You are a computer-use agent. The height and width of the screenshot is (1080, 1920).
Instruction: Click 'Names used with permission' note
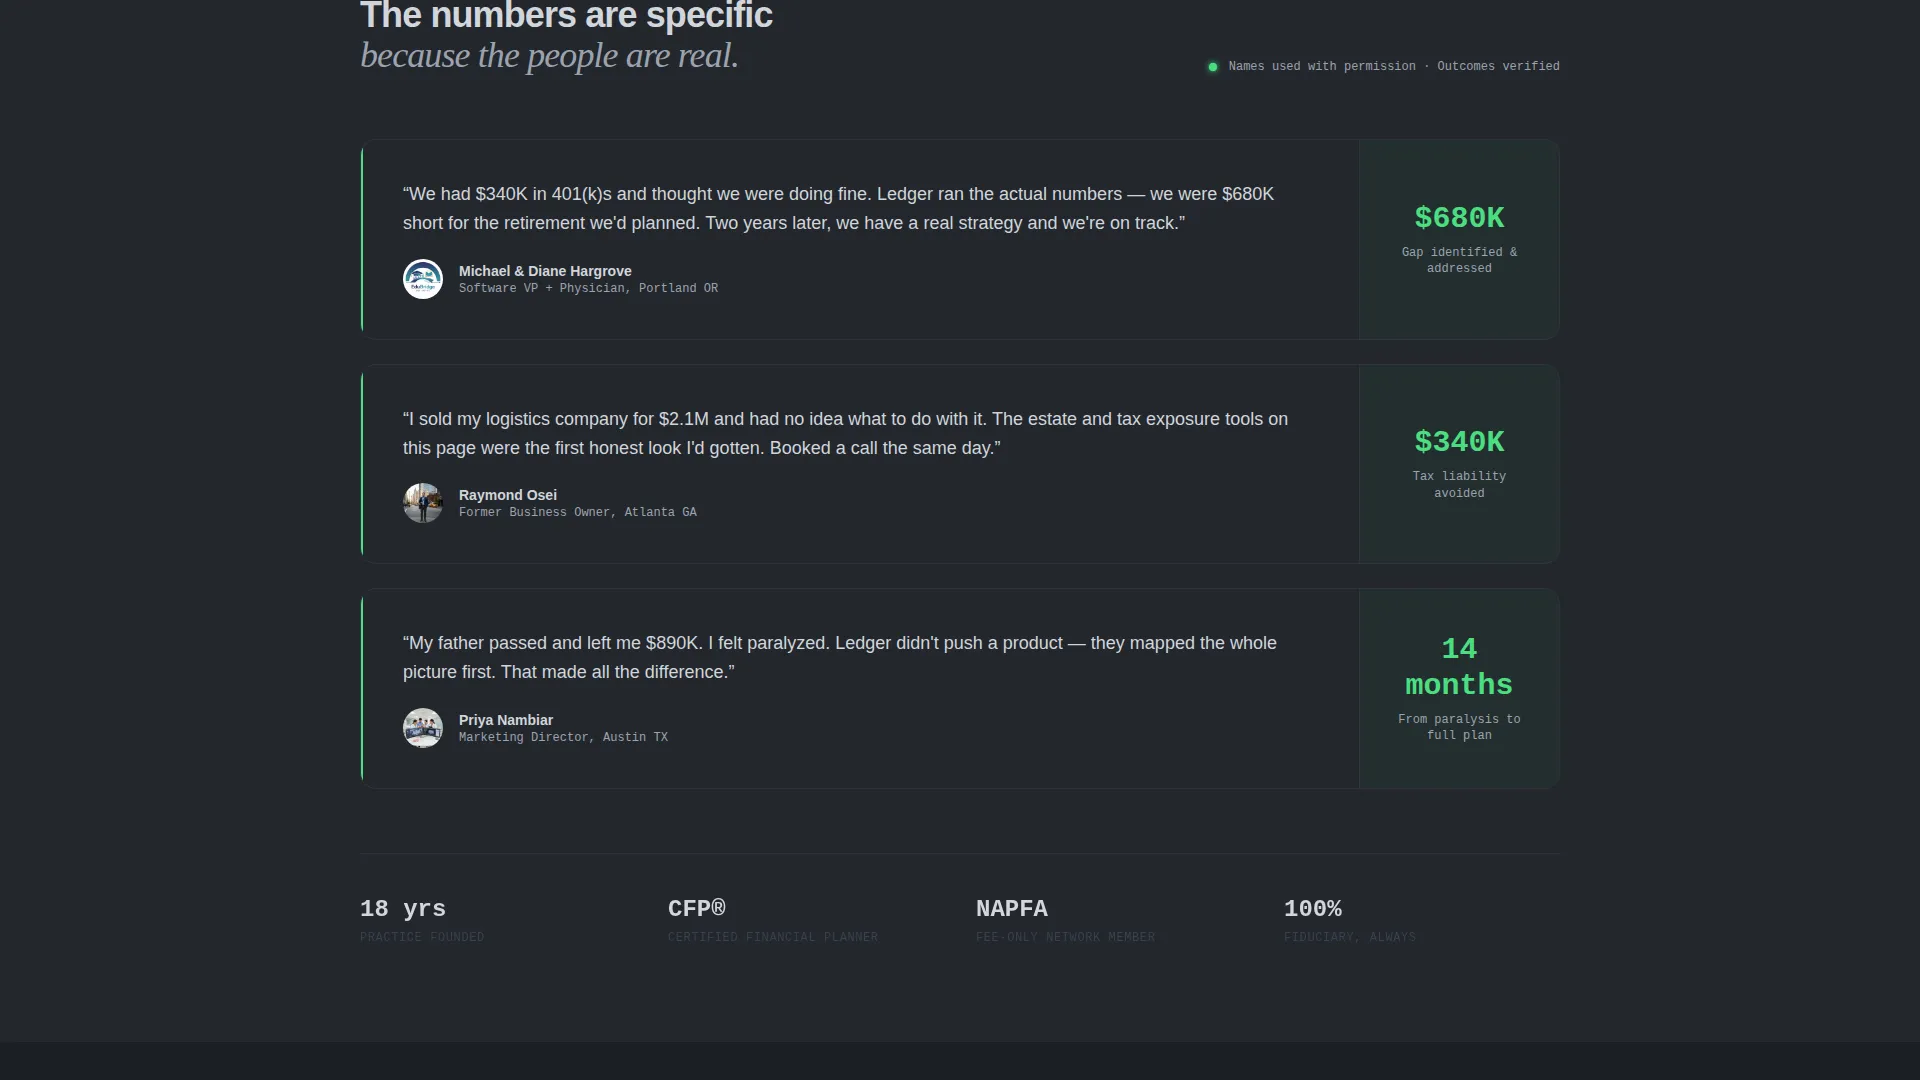click(x=1322, y=66)
